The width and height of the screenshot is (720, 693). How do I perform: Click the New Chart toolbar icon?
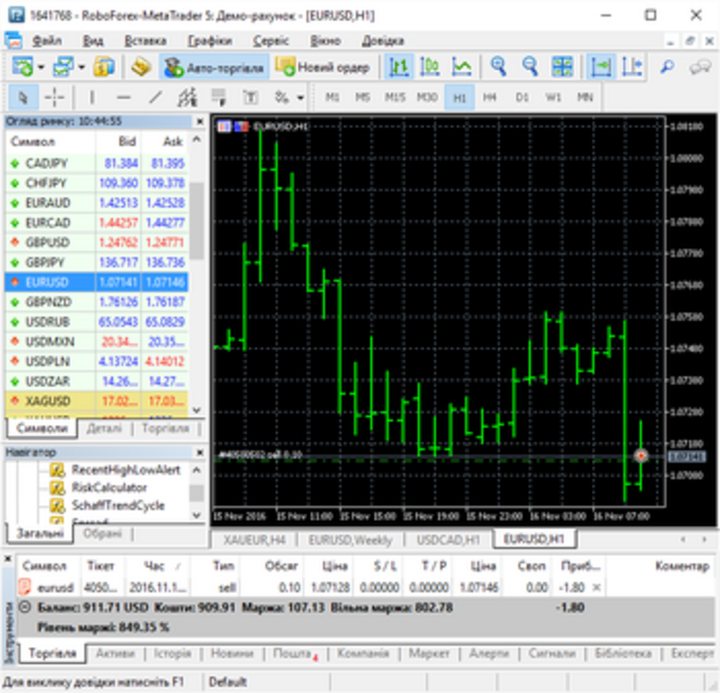tap(21, 67)
